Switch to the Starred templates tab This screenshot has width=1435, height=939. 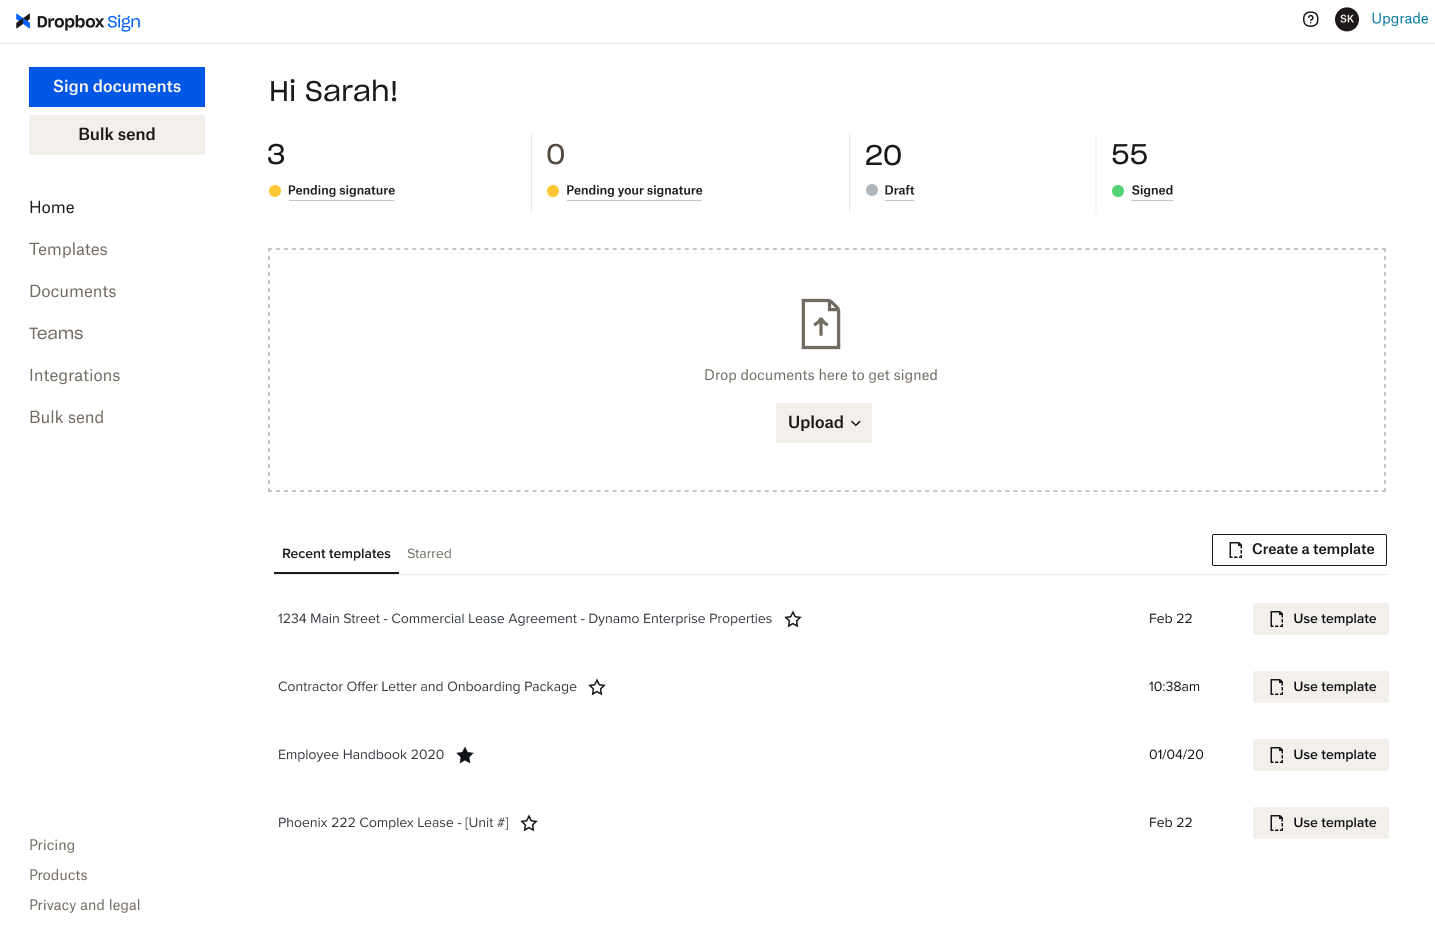tap(429, 553)
